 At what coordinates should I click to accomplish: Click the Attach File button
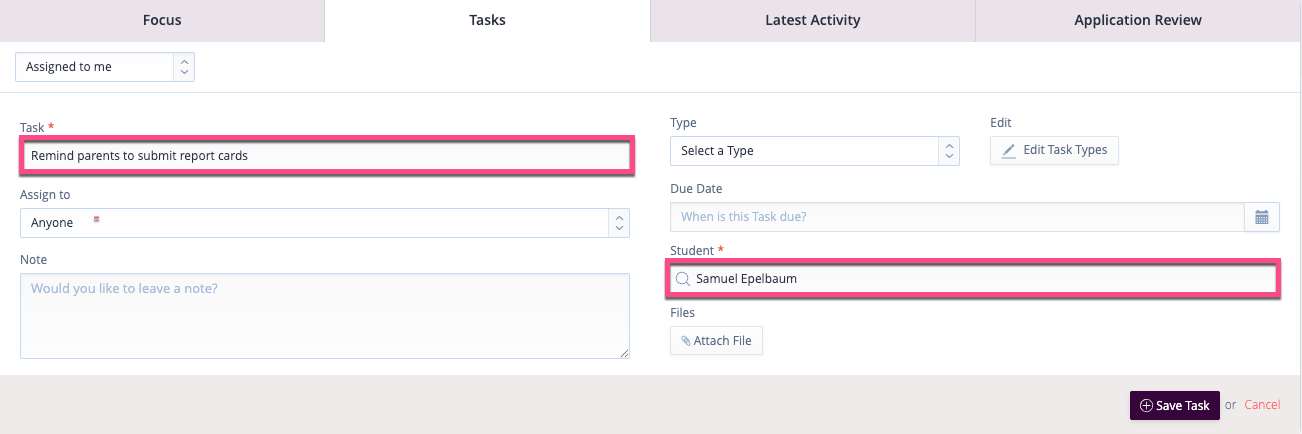coord(716,341)
